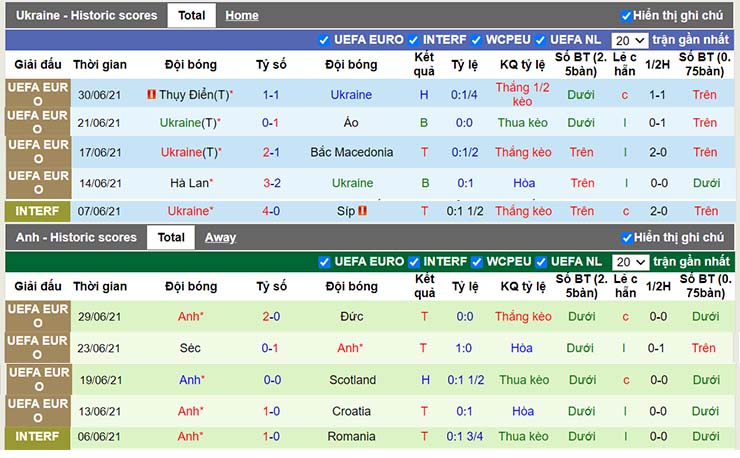
Task: Uncheck INTERF filter in Anh section
Action: 414,262
